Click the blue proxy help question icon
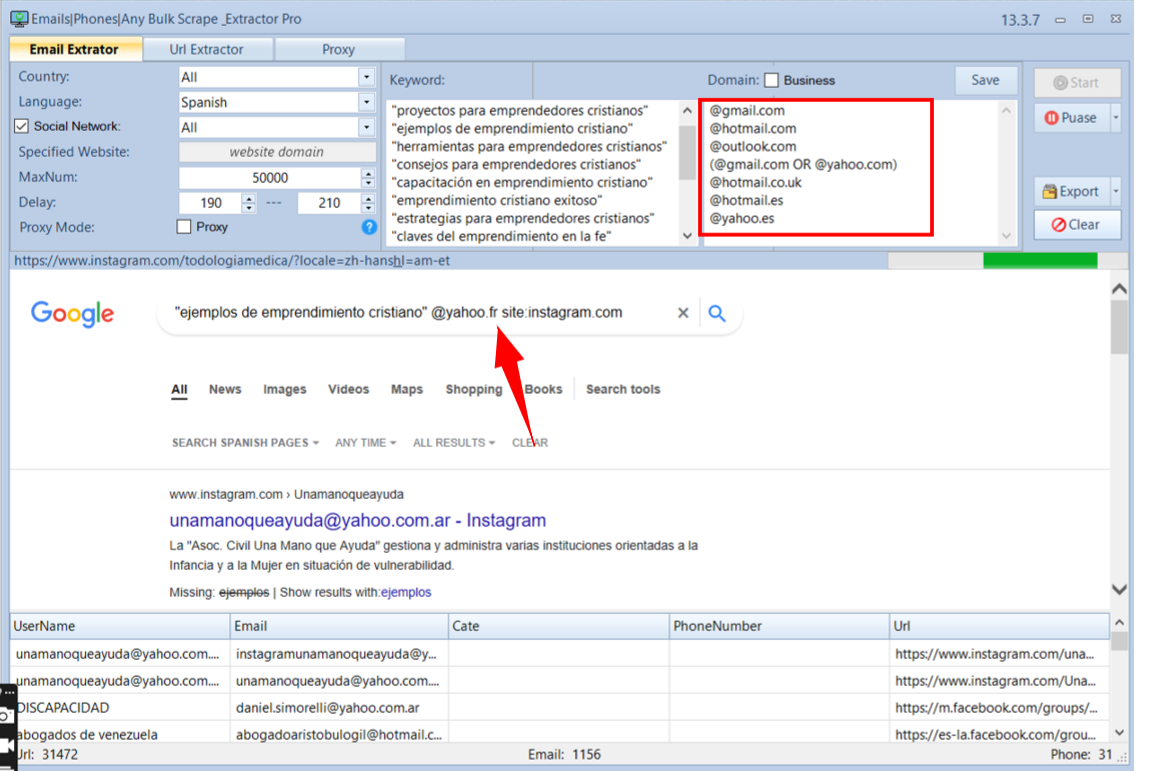This screenshot has height=771, width=1164. click(369, 227)
